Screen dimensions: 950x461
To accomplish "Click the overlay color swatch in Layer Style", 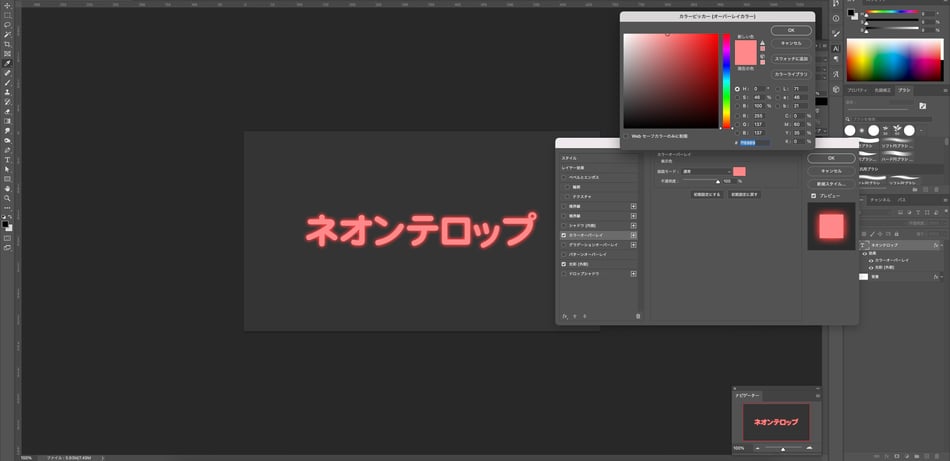I will pyautogui.click(x=739, y=172).
